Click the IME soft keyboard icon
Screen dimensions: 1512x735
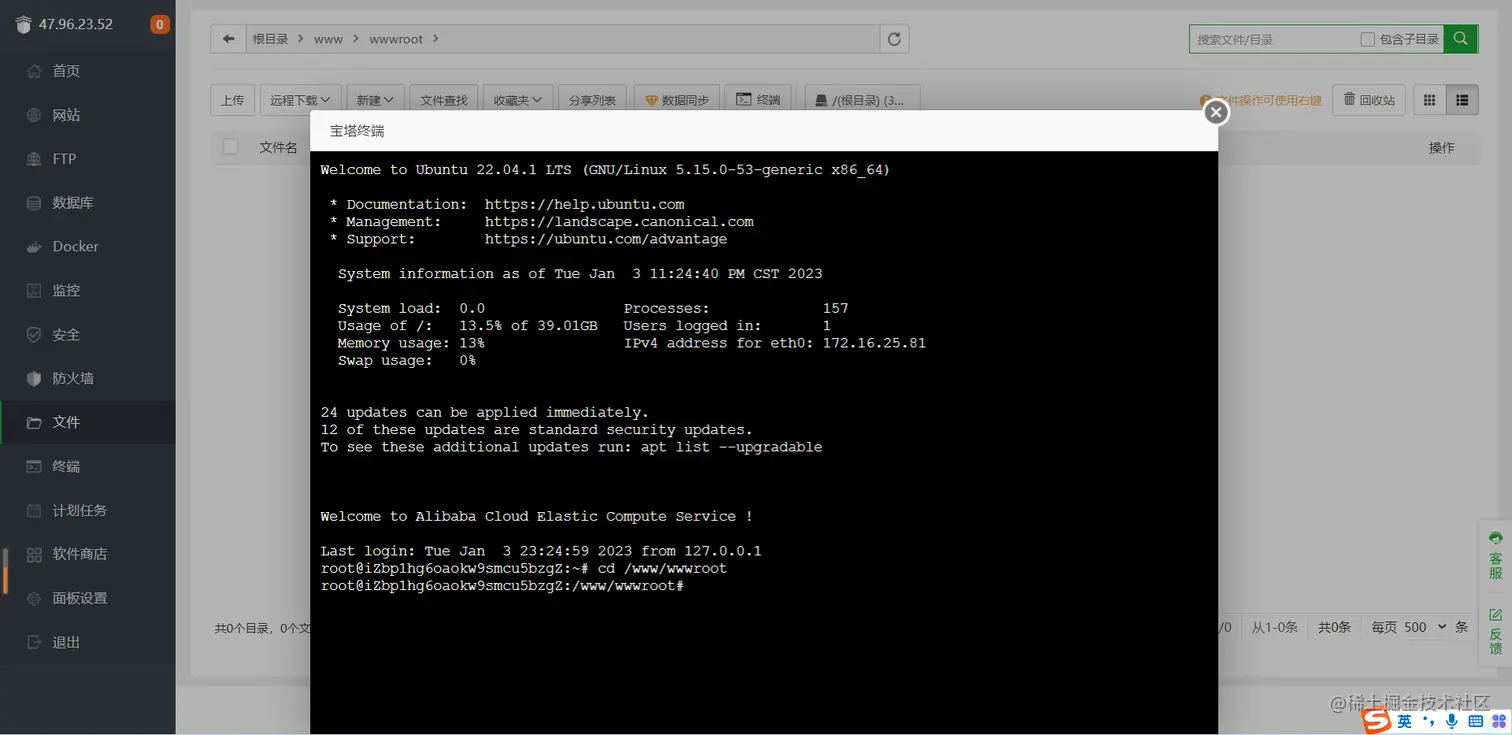(1475, 721)
